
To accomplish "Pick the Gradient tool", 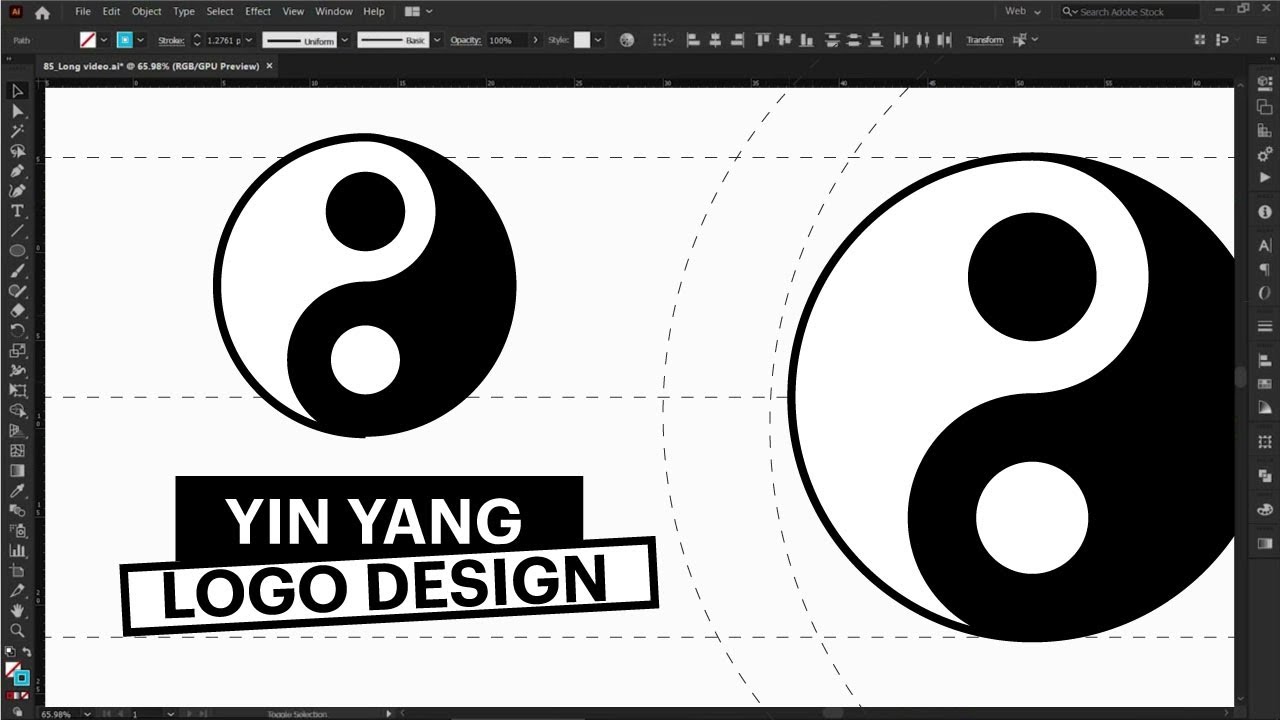I will (x=17, y=470).
